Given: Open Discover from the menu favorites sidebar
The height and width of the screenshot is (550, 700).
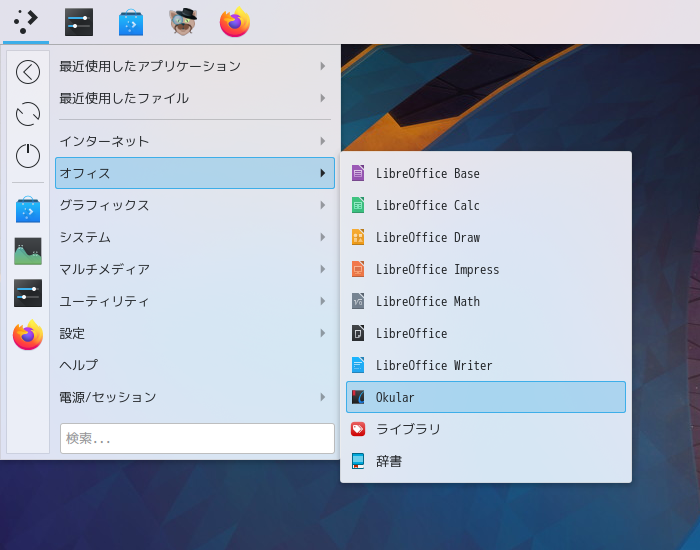Looking at the screenshot, I should 28,209.
